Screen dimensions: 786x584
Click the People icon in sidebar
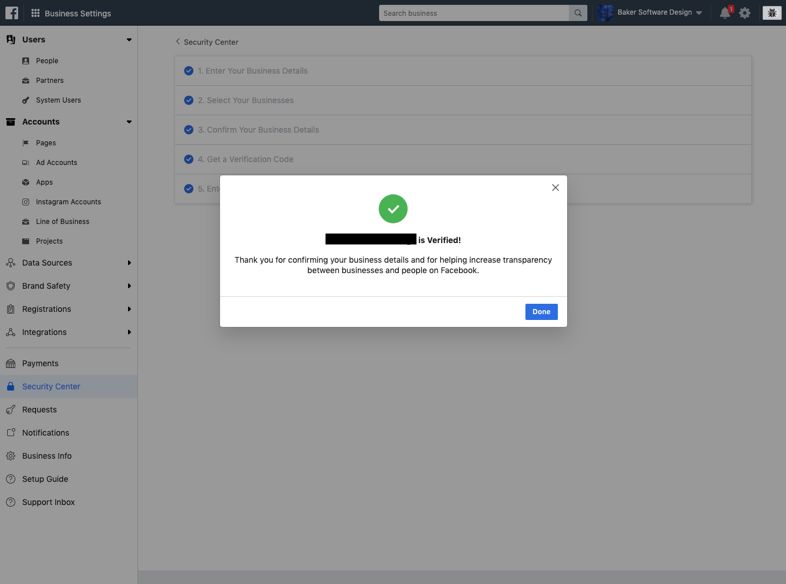pyautogui.click(x=26, y=61)
